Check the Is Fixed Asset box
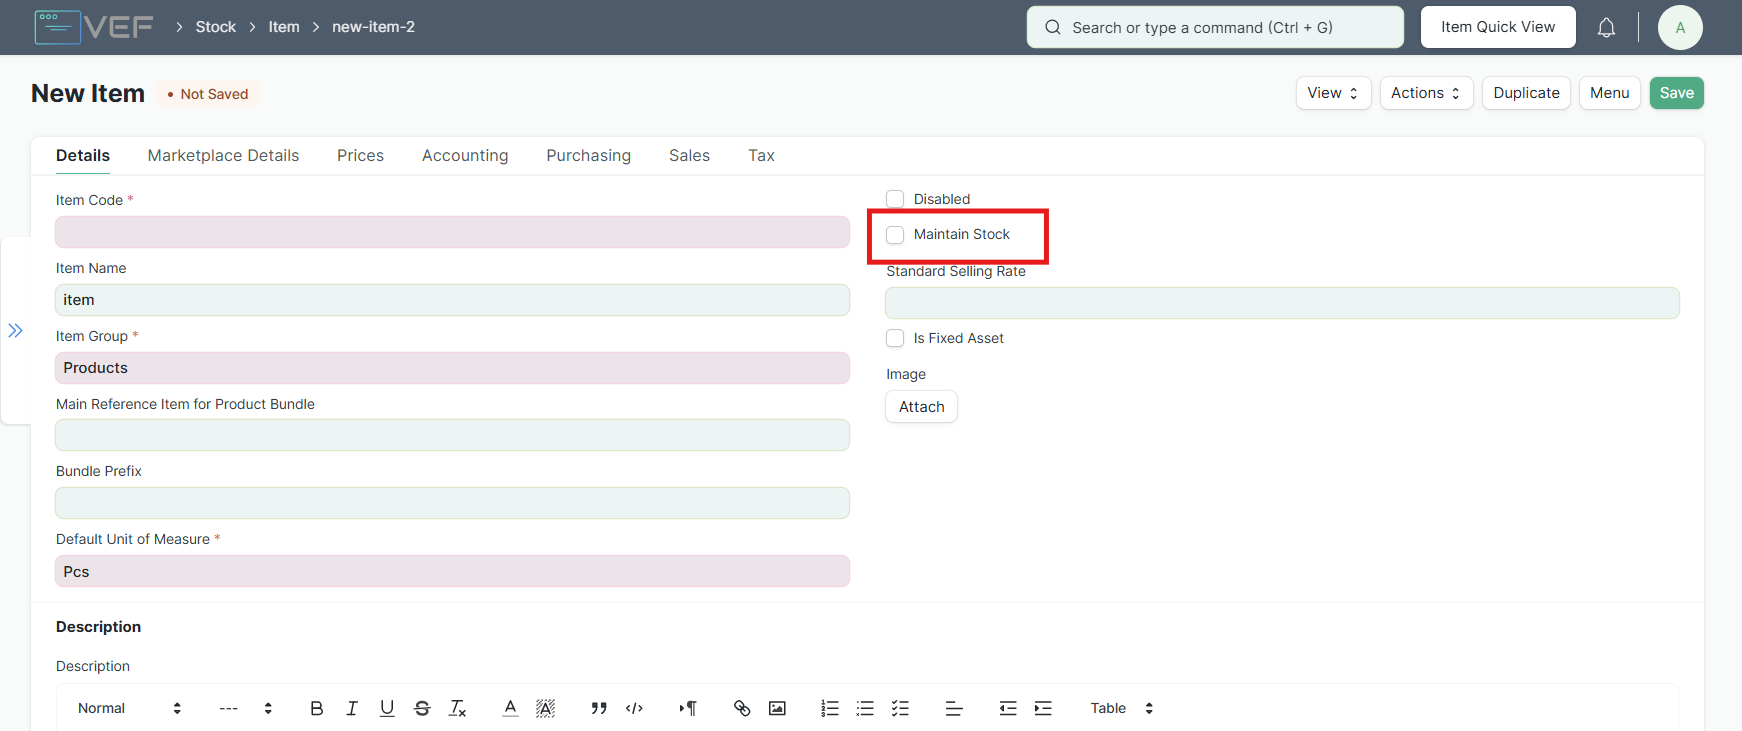Image resolution: width=1742 pixels, height=731 pixels. point(895,338)
